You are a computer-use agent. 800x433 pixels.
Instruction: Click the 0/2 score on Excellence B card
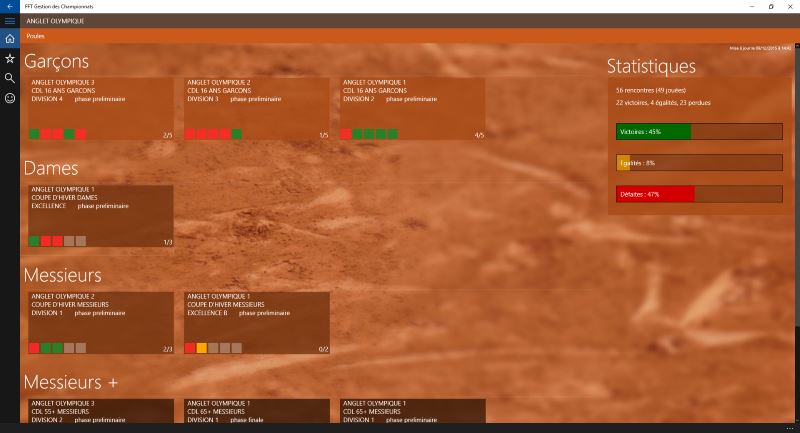pos(323,349)
